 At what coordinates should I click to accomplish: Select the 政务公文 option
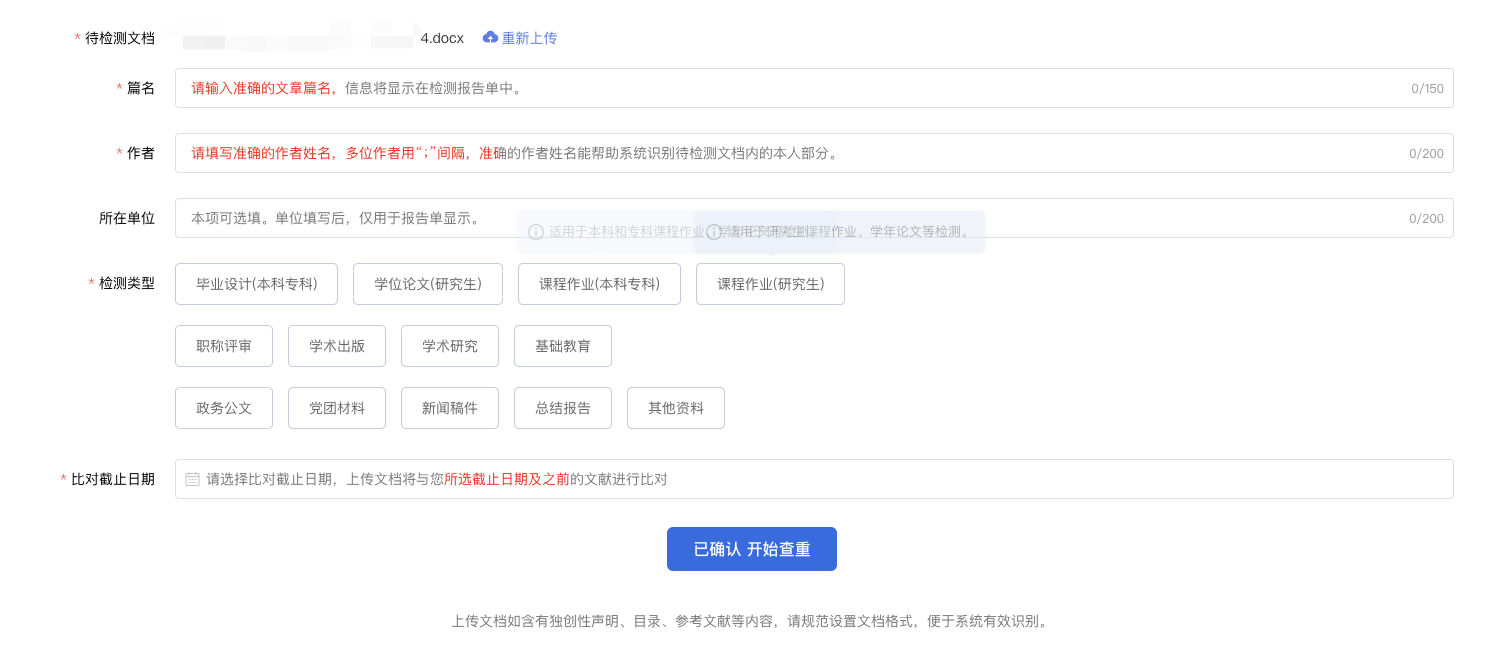click(x=224, y=408)
